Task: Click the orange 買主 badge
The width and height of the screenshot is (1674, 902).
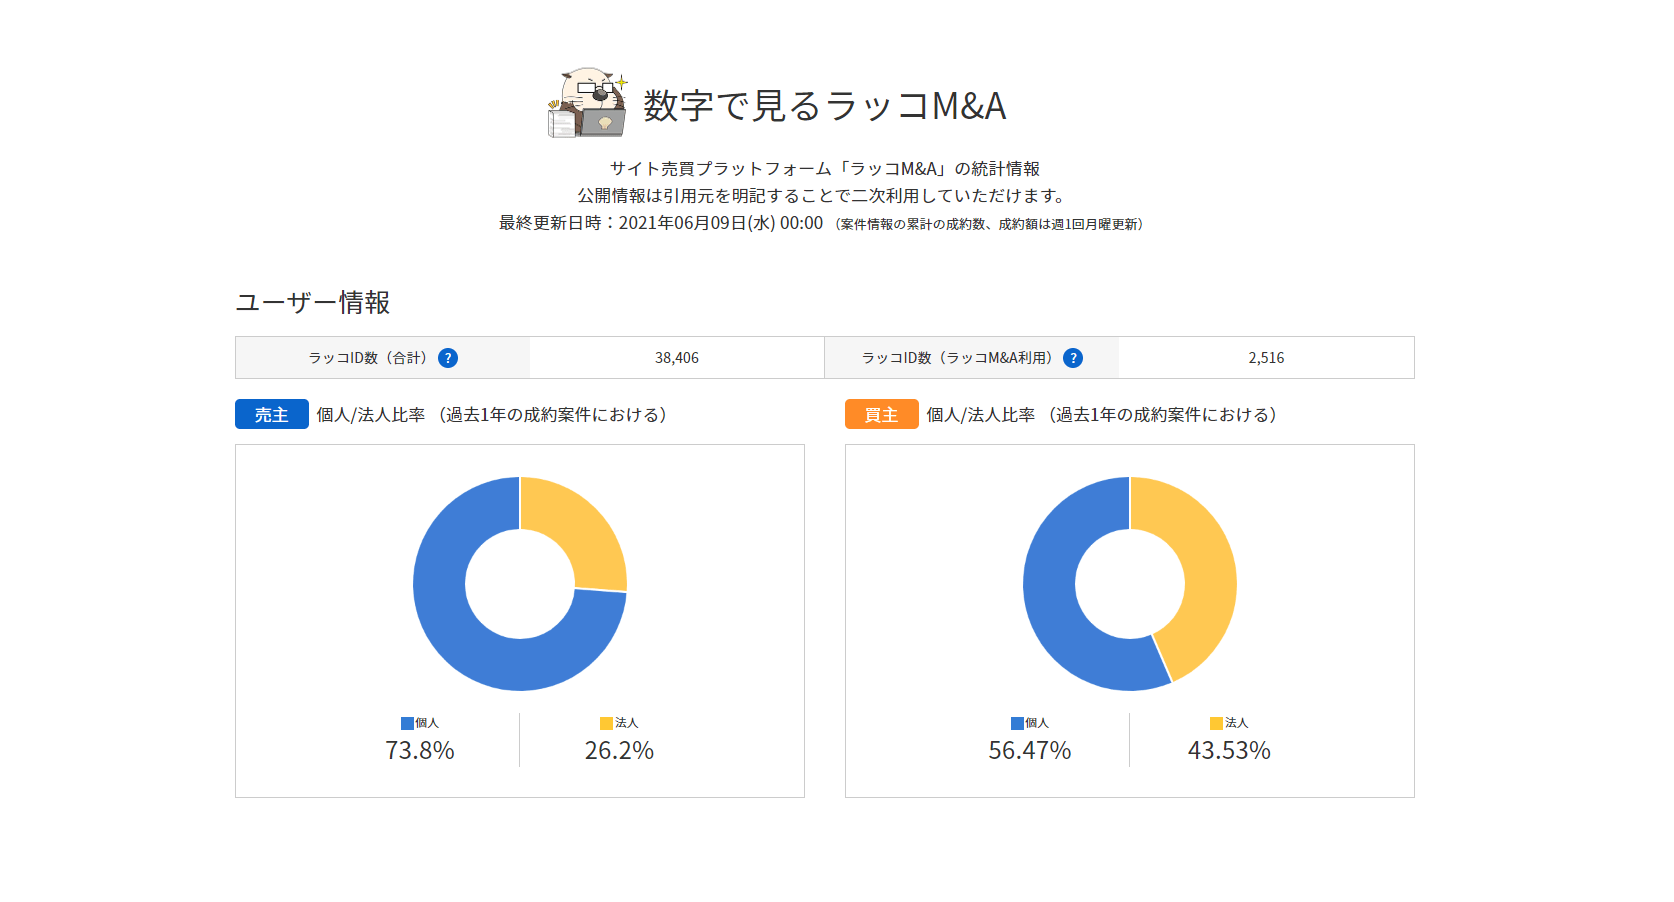Action: (x=881, y=414)
